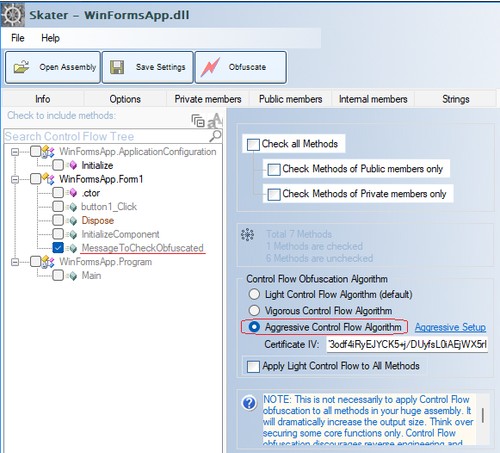Enable Apply Light Control Flow to All Methods
500x453 pixels.
coord(253,366)
